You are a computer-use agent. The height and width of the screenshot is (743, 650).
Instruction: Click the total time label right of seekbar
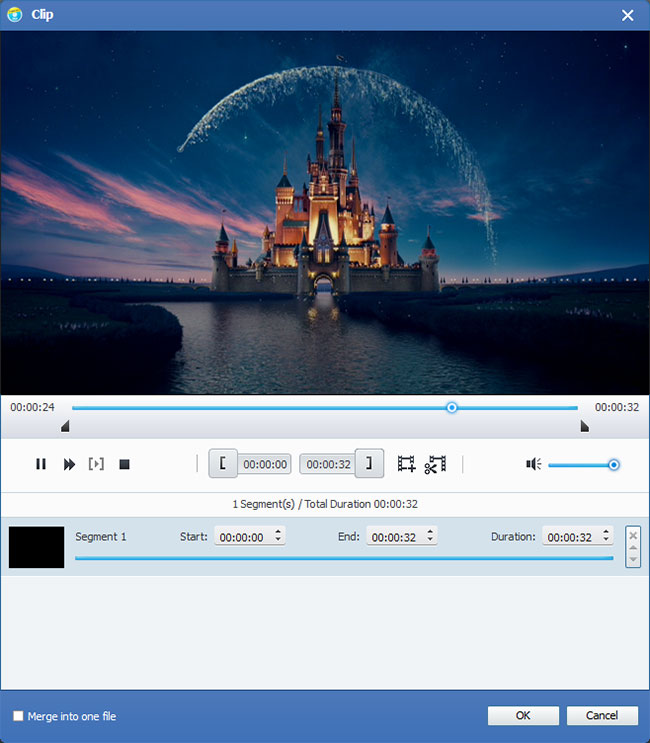click(617, 407)
